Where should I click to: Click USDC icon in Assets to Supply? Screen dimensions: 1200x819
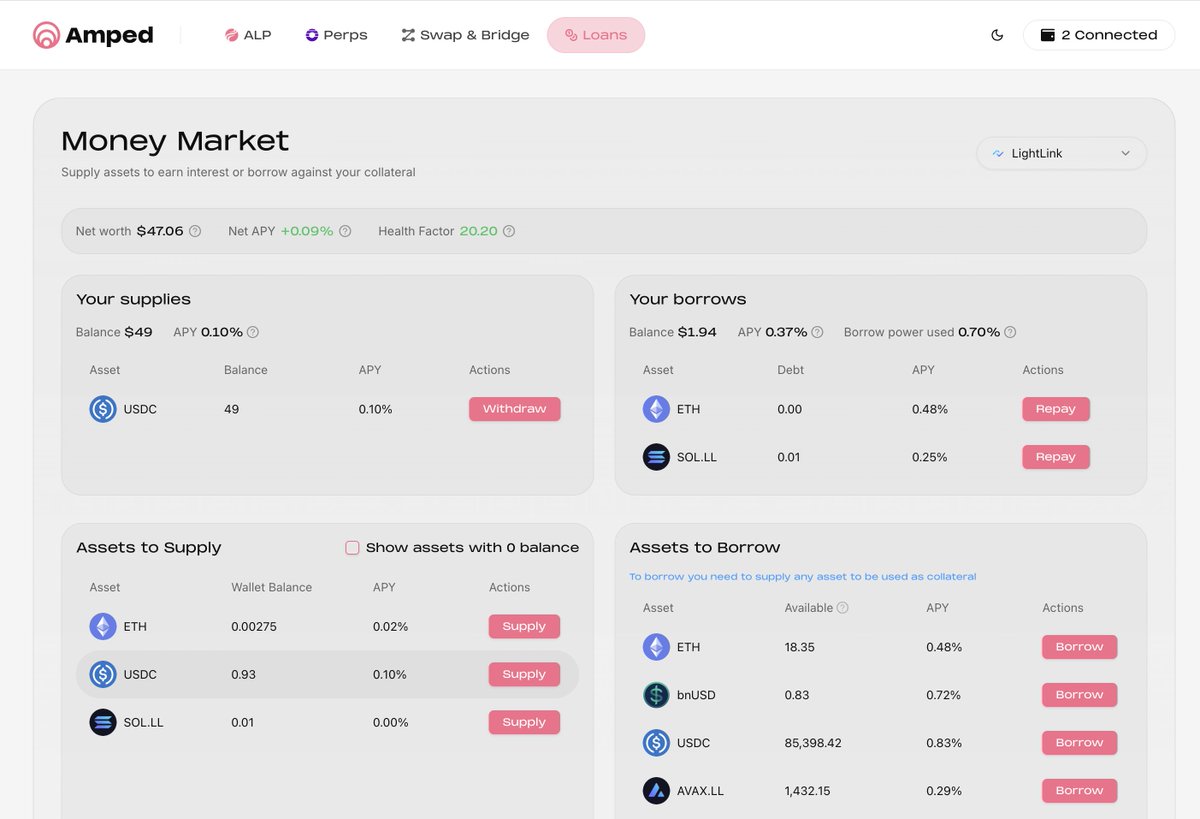coord(103,674)
